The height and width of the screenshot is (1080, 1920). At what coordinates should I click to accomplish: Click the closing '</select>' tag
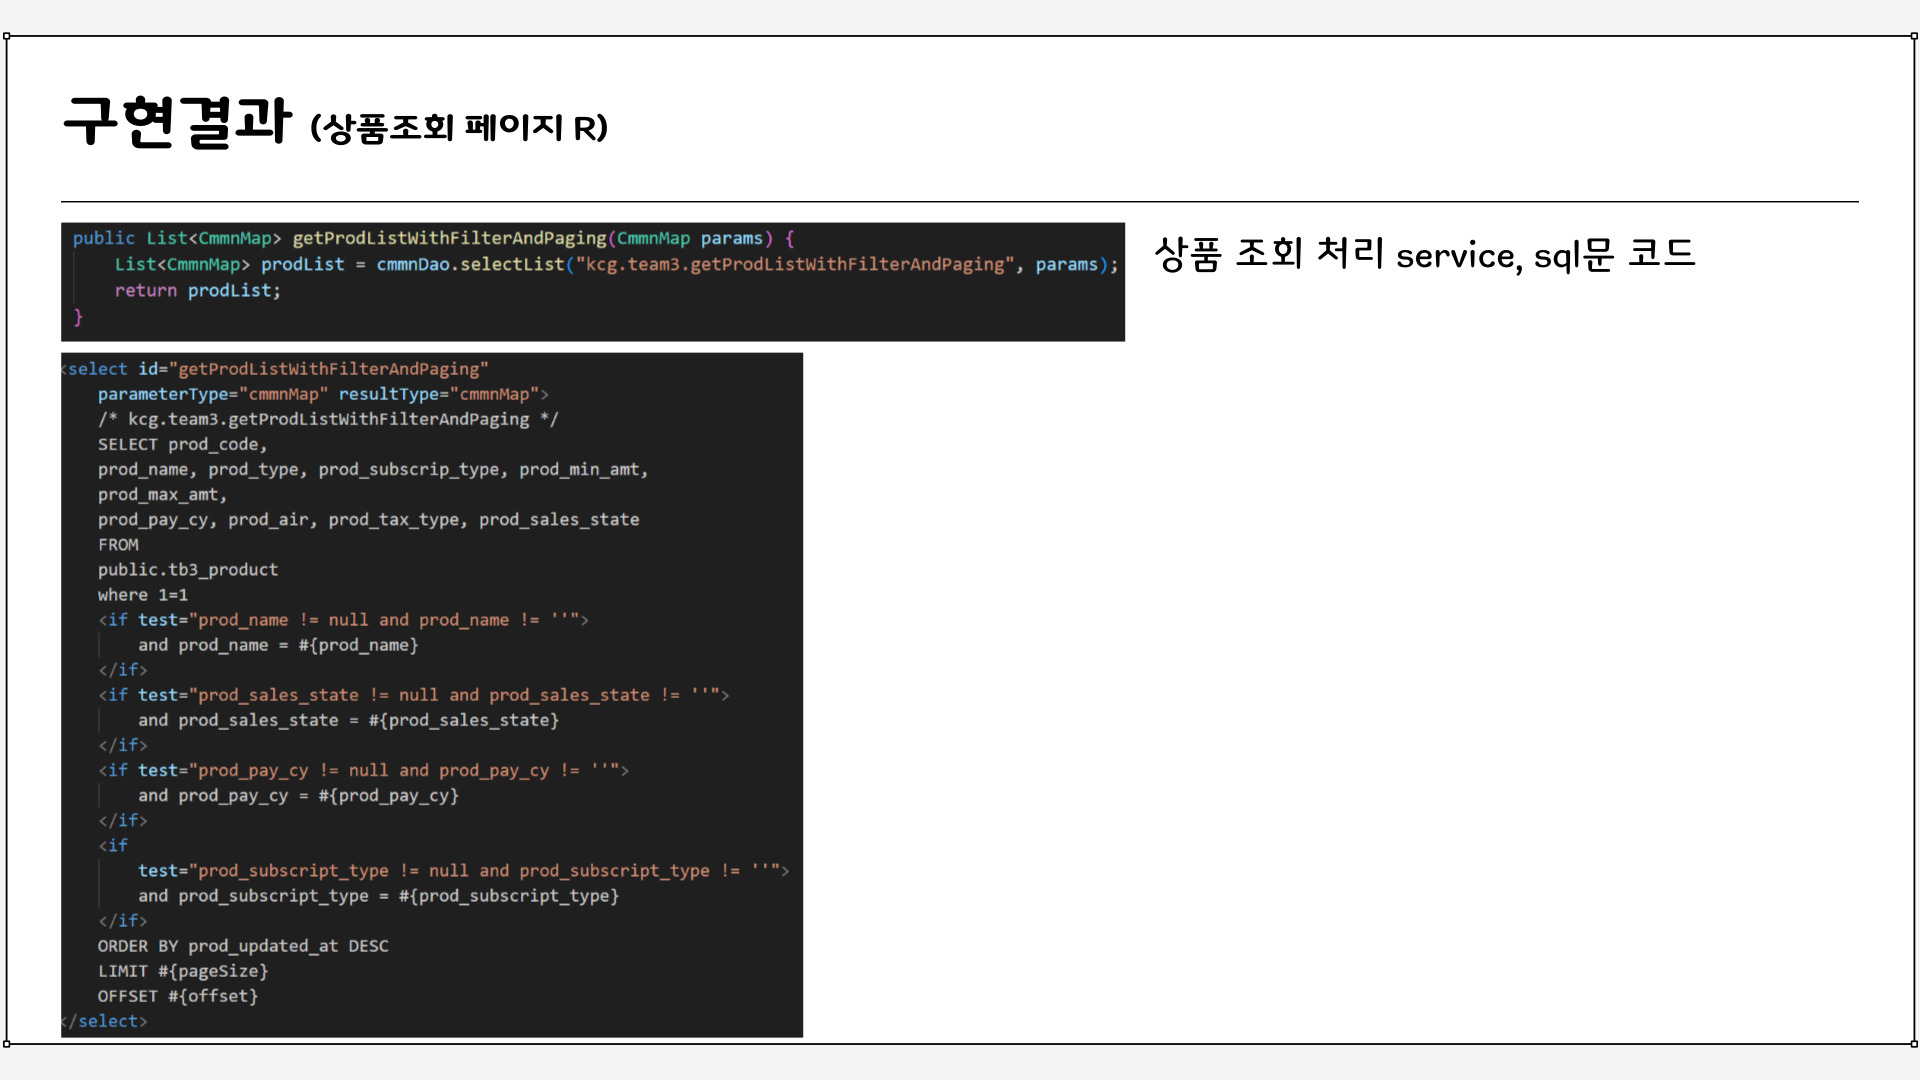[104, 1021]
